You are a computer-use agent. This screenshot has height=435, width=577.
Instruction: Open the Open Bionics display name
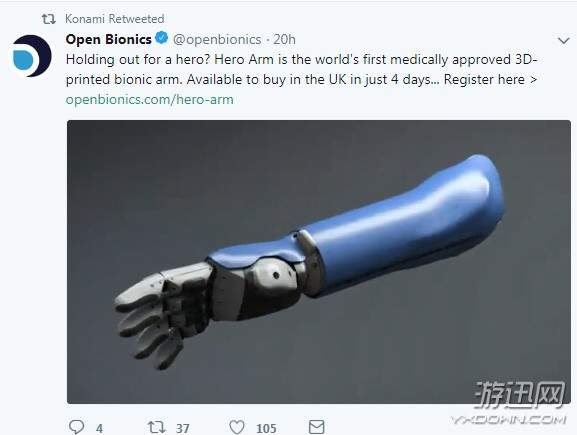coord(109,39)
